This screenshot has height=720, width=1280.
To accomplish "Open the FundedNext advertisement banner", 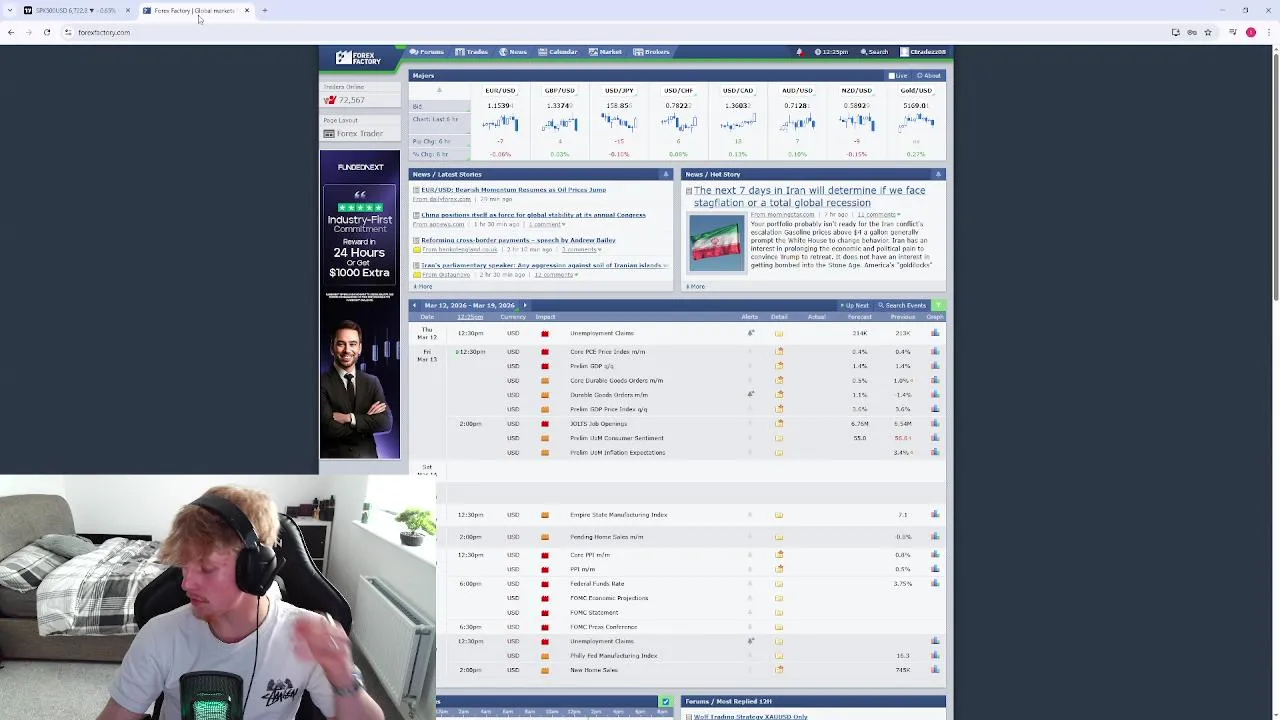I will tap(360, 305).
